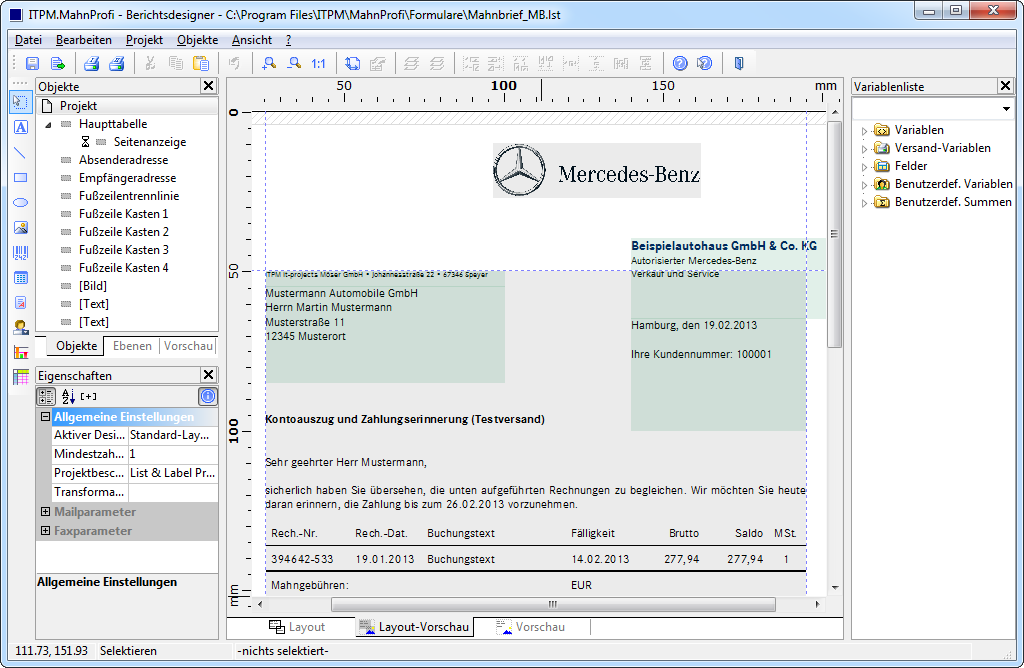This screenshot has height=668, width=1024.
Task: Open the Variablenliste filter dropdown arrow
Action: (x=1006, y=109)
